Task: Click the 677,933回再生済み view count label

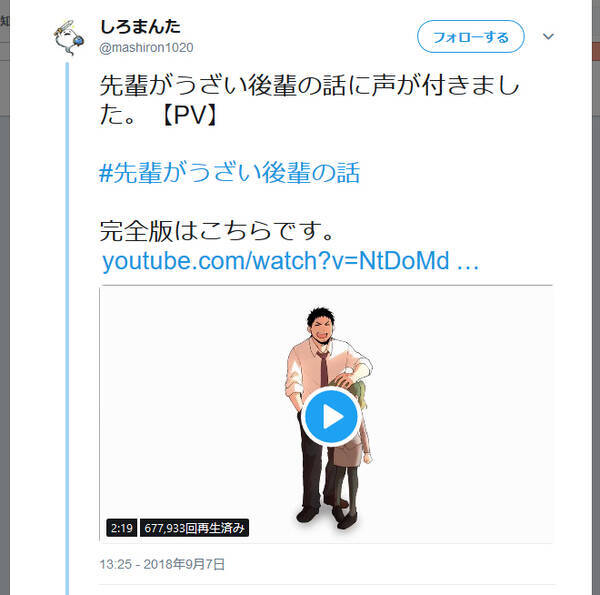Action: coord(194,528)
